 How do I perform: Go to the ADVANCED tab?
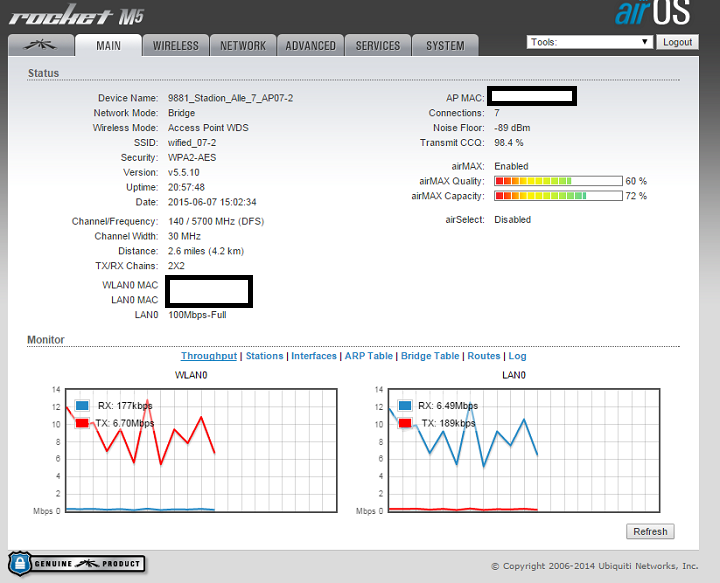[310, 45]
